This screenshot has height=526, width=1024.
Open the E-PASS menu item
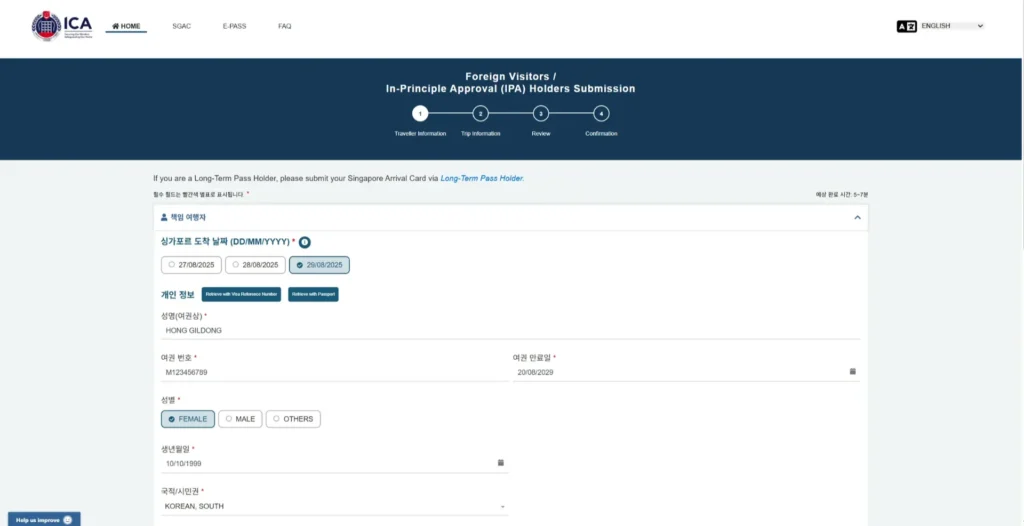(x=234, y=26)
